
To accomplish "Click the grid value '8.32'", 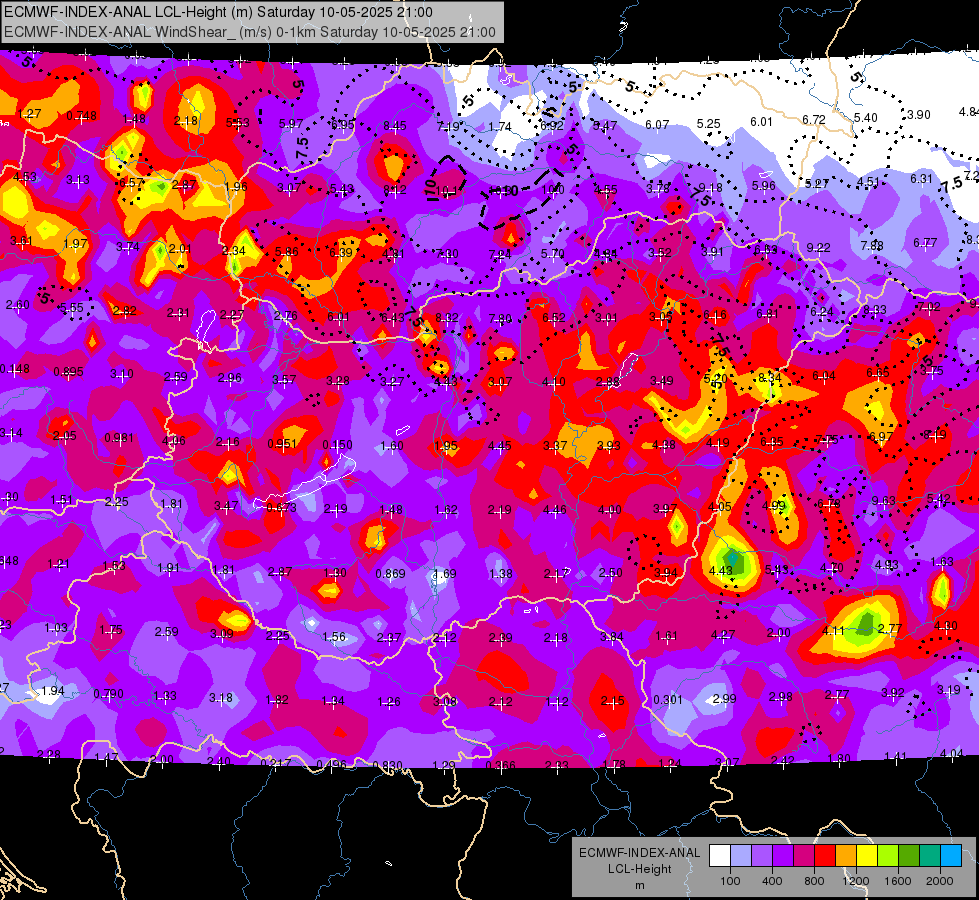I will (x=446, y=318).
